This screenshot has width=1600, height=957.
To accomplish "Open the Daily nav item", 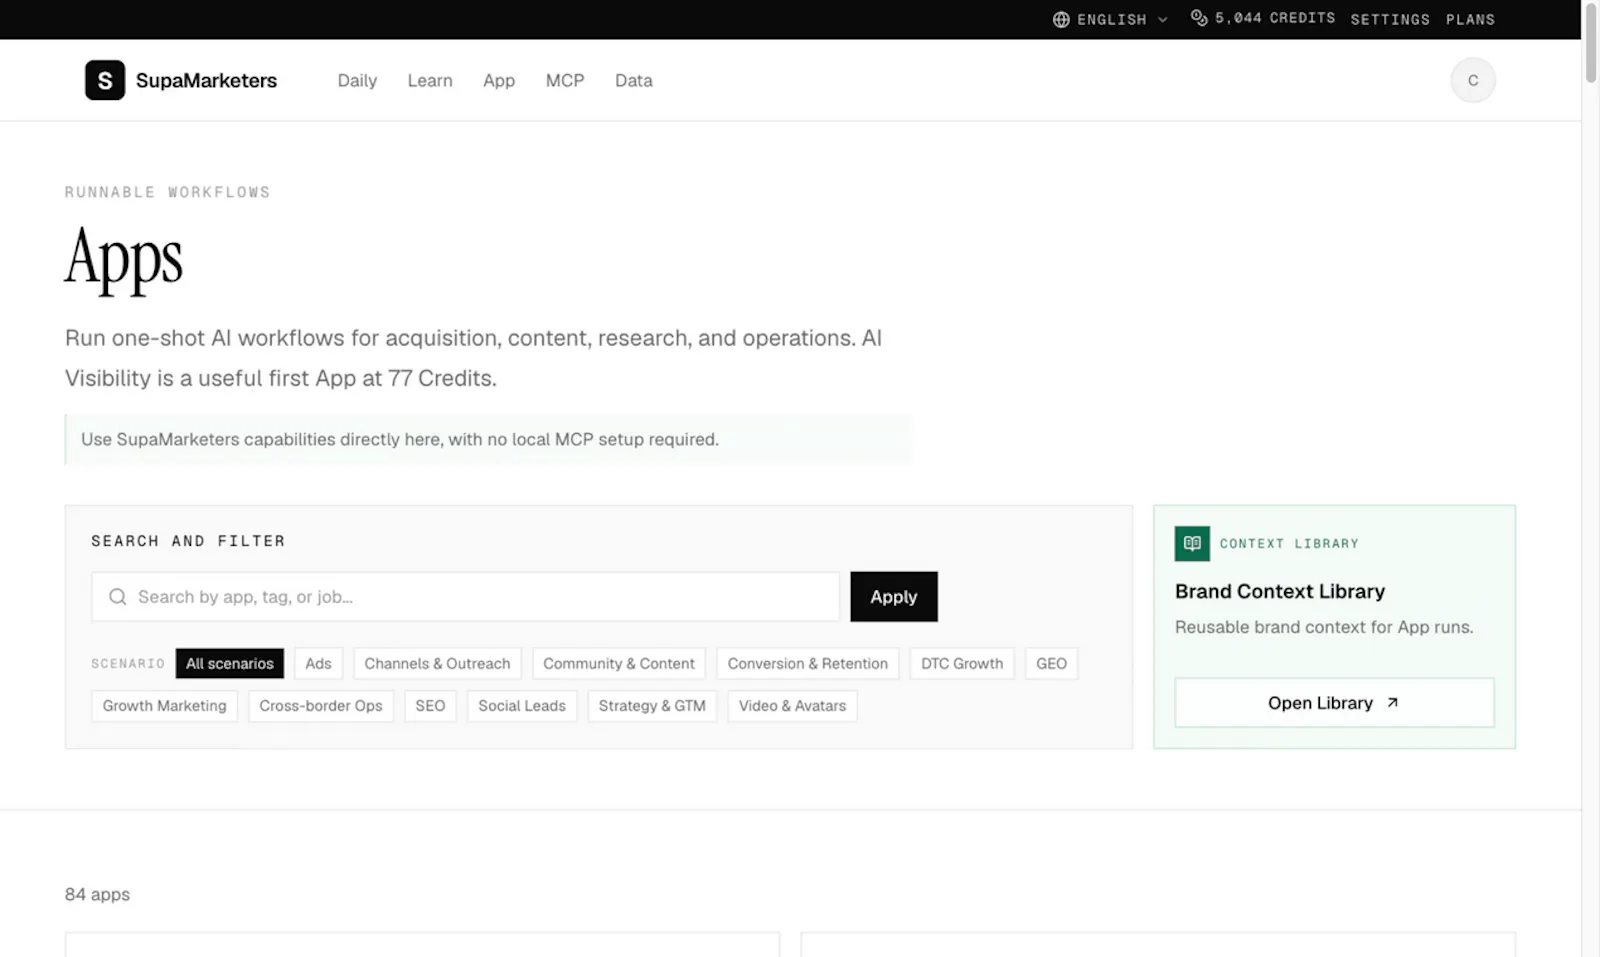I will pos(357,80).
